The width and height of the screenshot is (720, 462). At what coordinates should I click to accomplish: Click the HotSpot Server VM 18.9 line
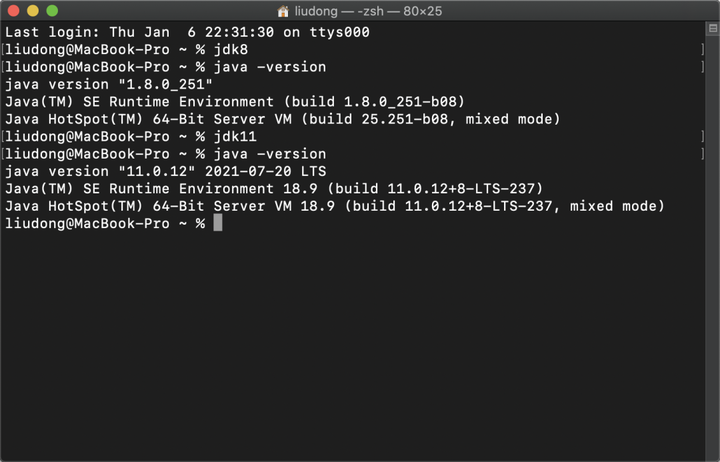334,206
